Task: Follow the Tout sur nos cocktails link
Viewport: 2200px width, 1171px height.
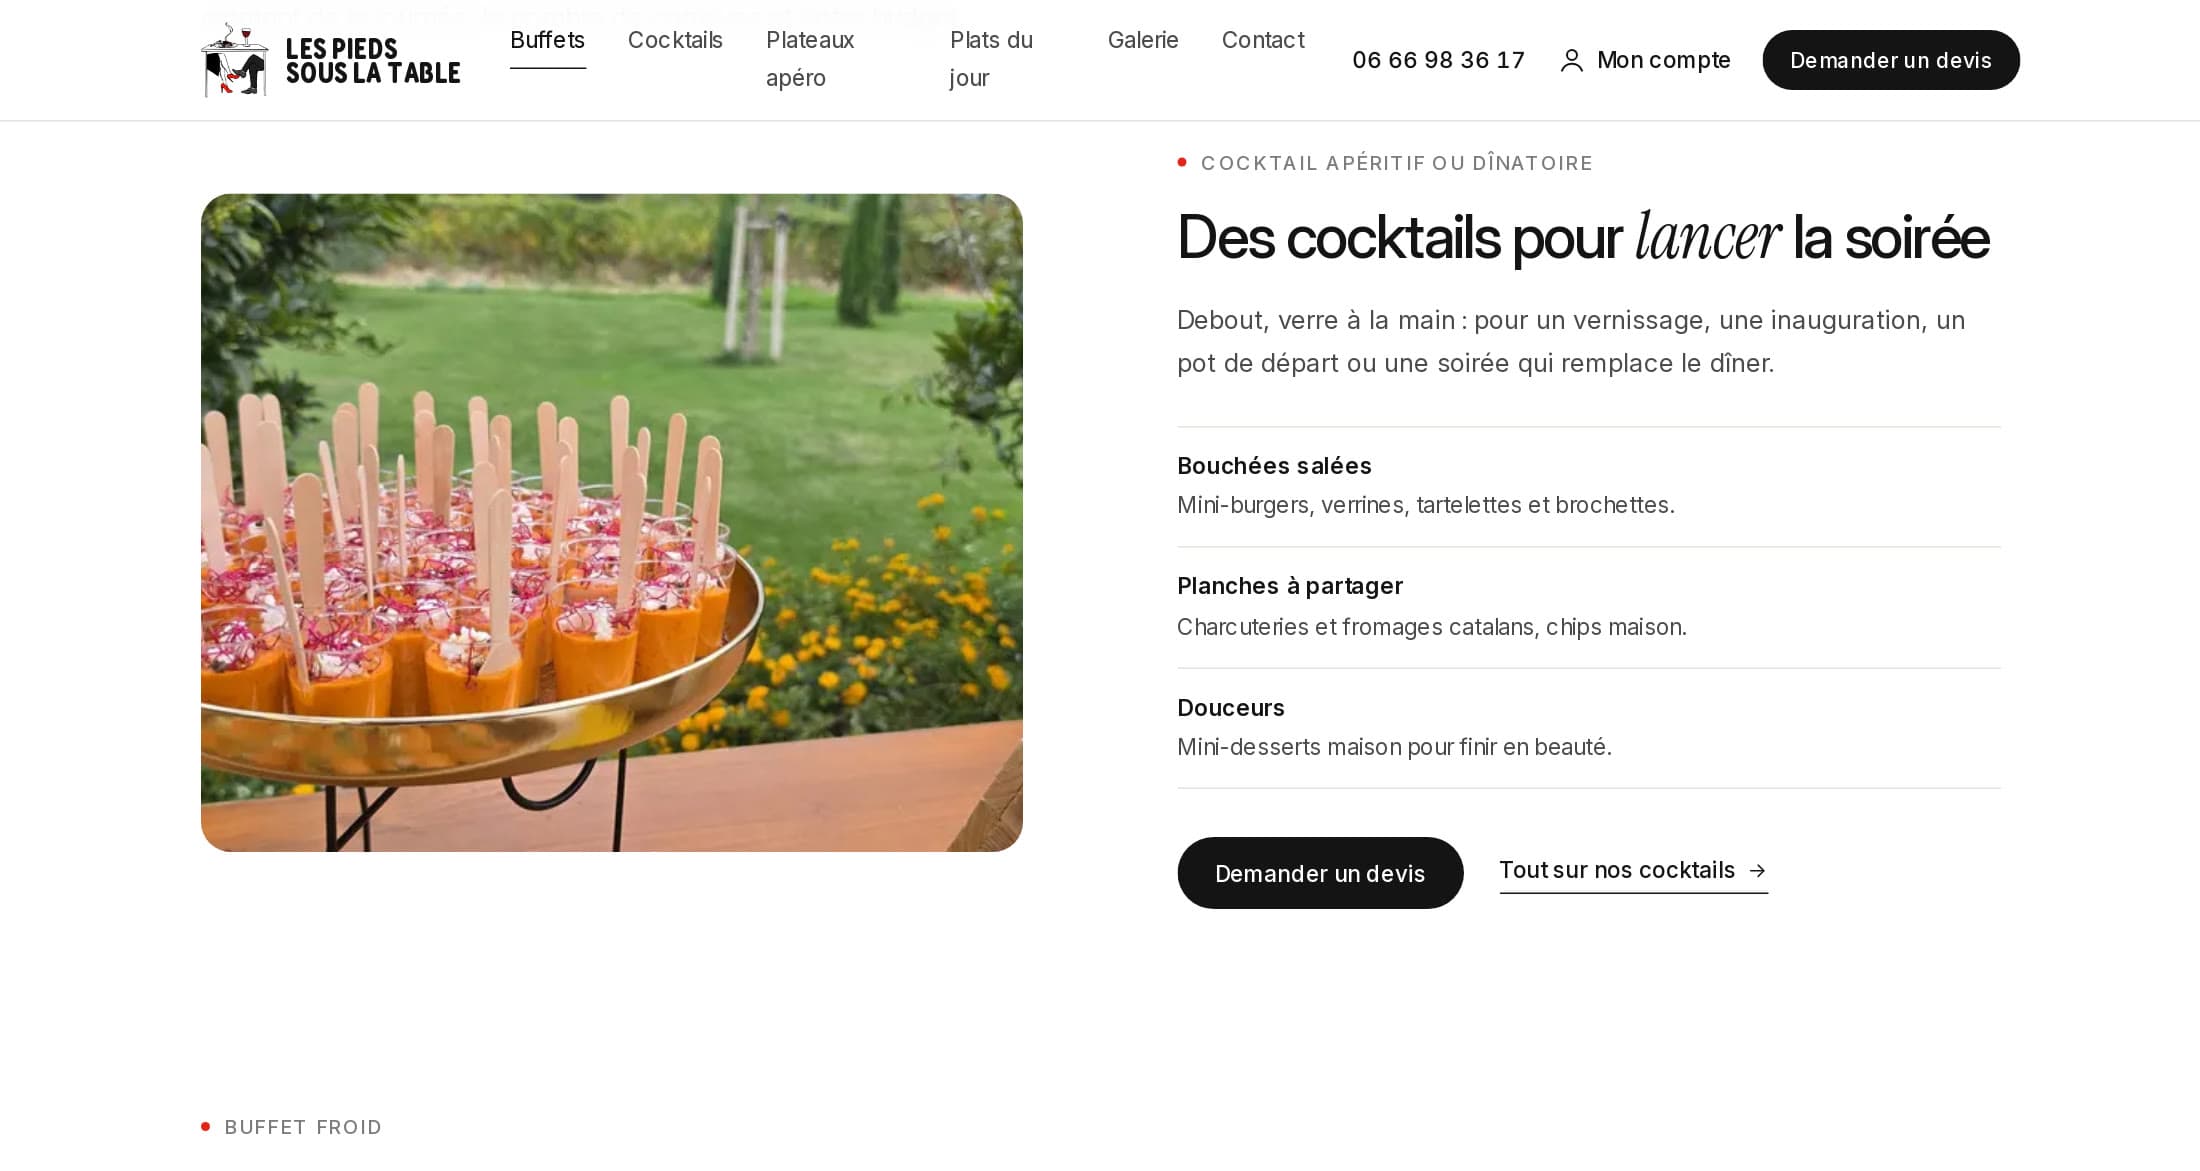Action: 1633,871
